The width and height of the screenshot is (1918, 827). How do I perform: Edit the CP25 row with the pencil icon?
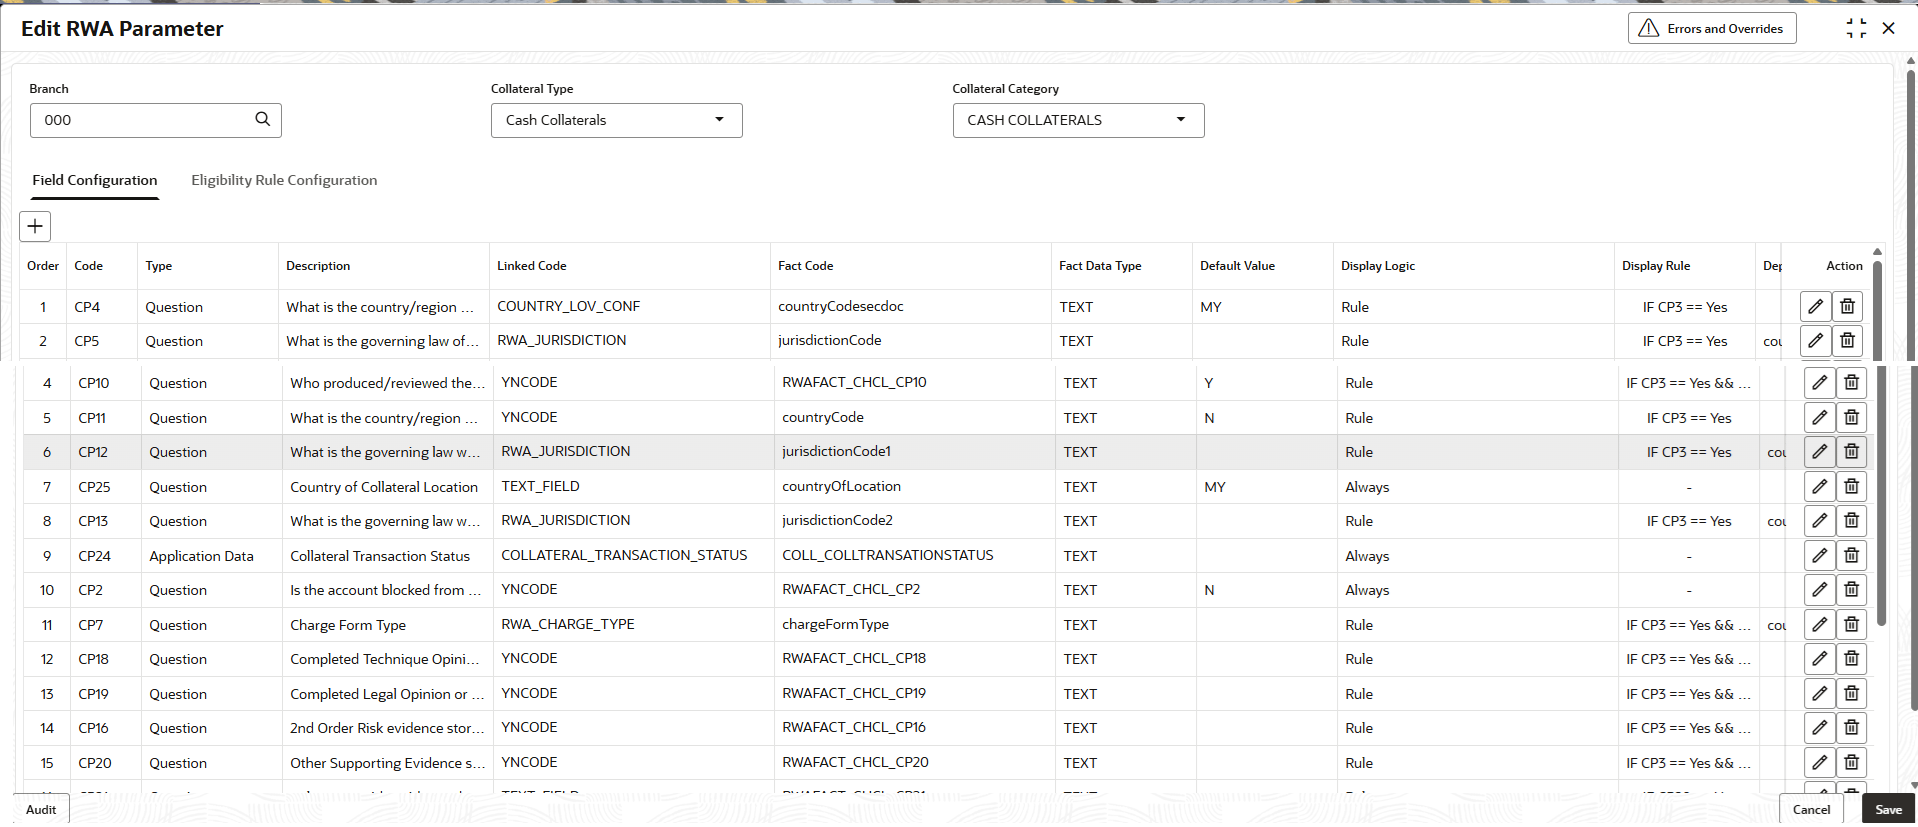point(1819,487)
